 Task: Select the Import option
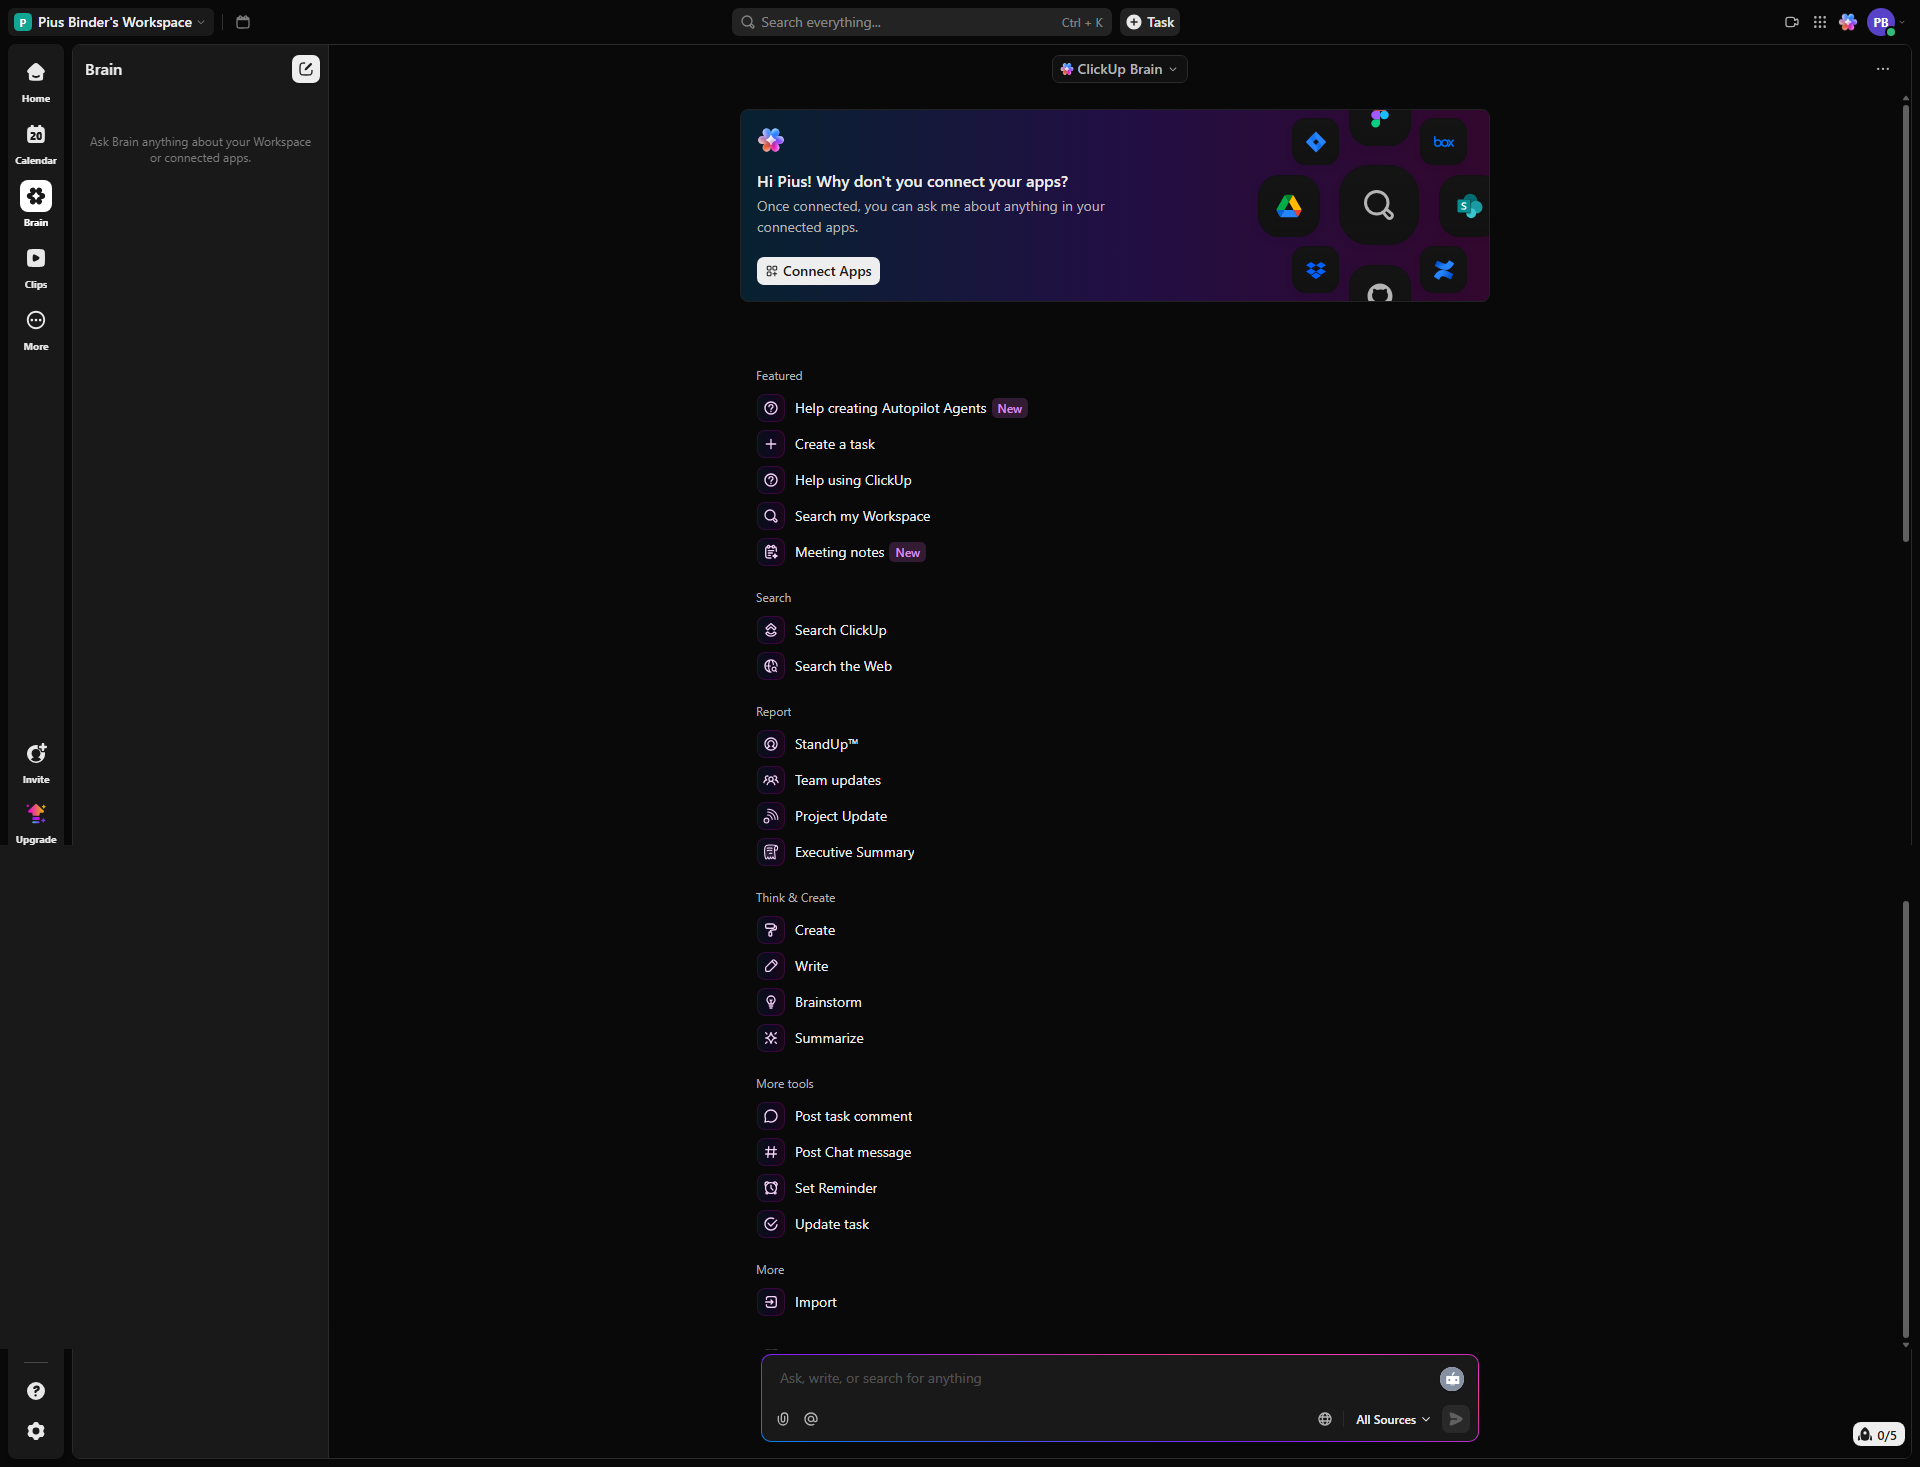tap(797, 1302)
